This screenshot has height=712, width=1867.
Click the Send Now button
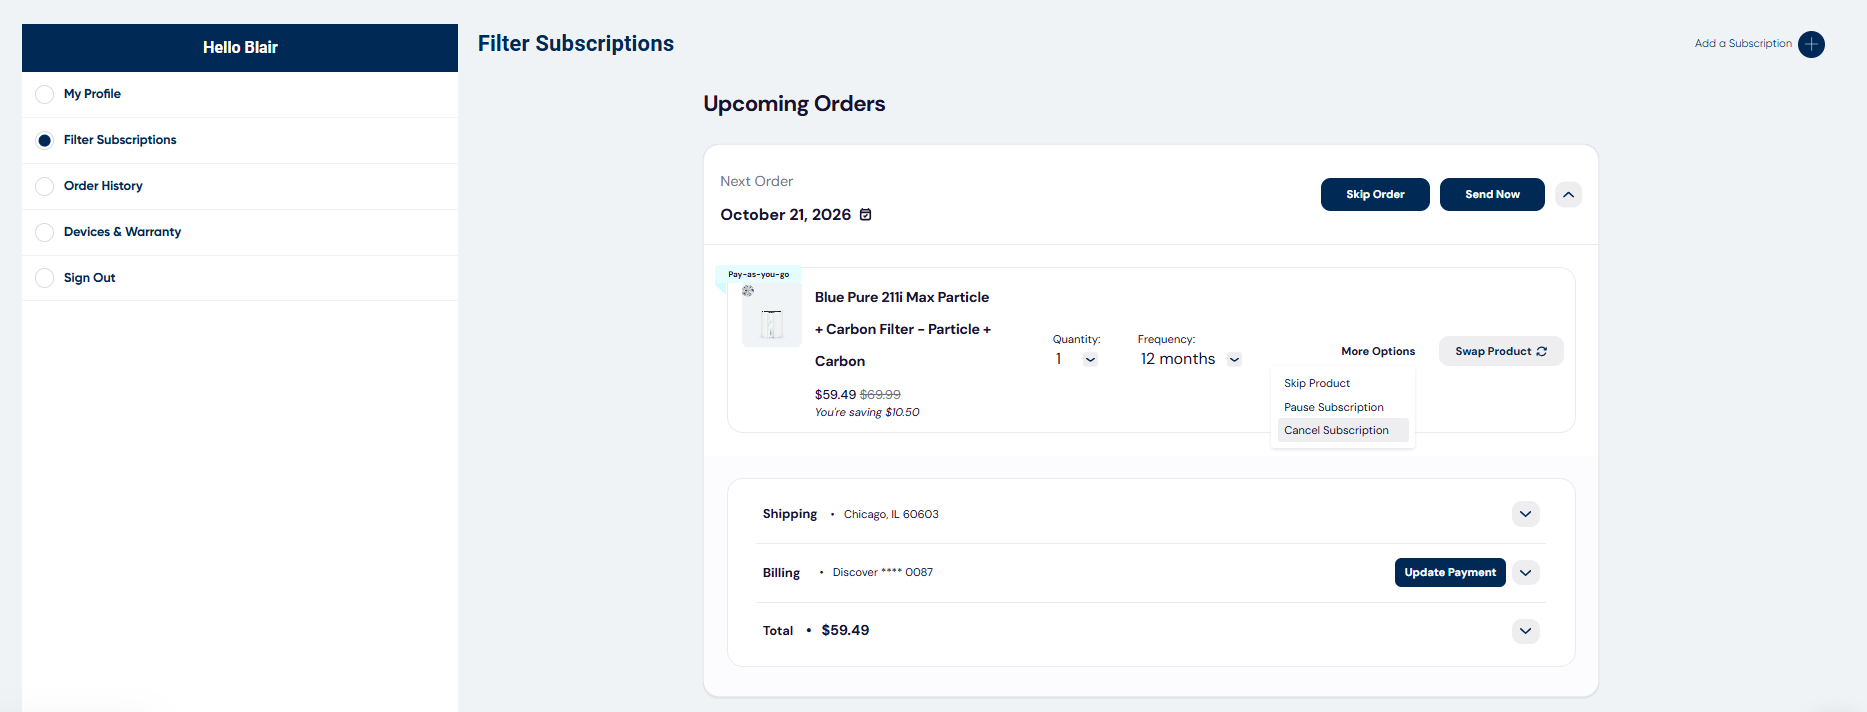coord(1492,194)
